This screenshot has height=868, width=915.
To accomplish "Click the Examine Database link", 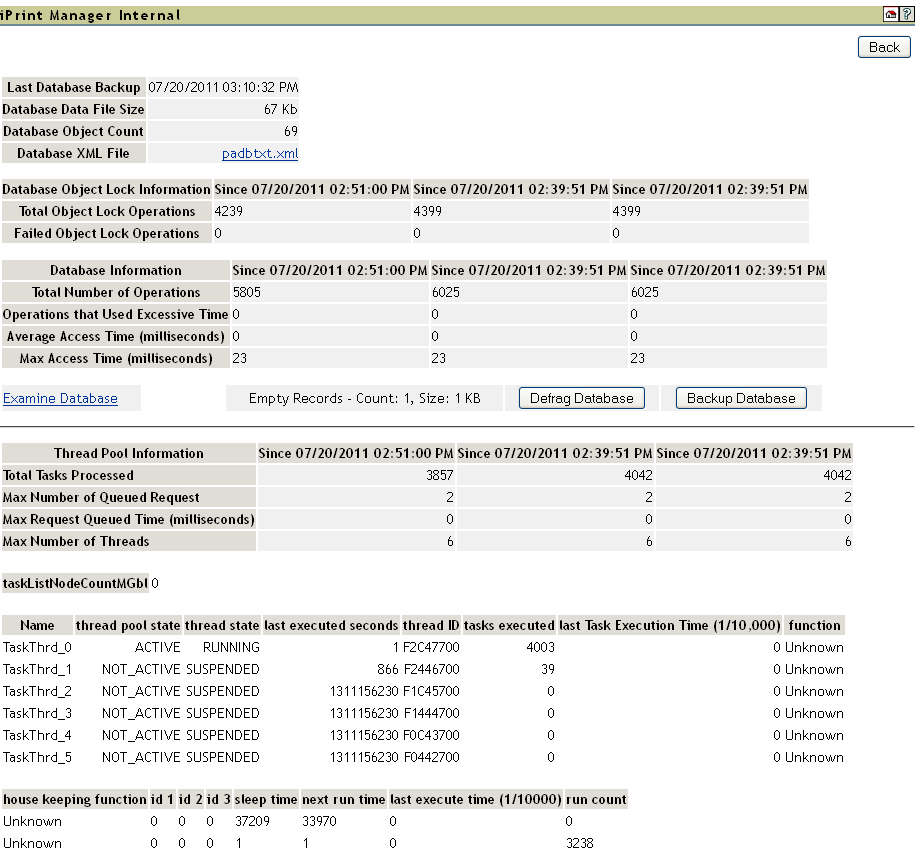I will (60, 398).
